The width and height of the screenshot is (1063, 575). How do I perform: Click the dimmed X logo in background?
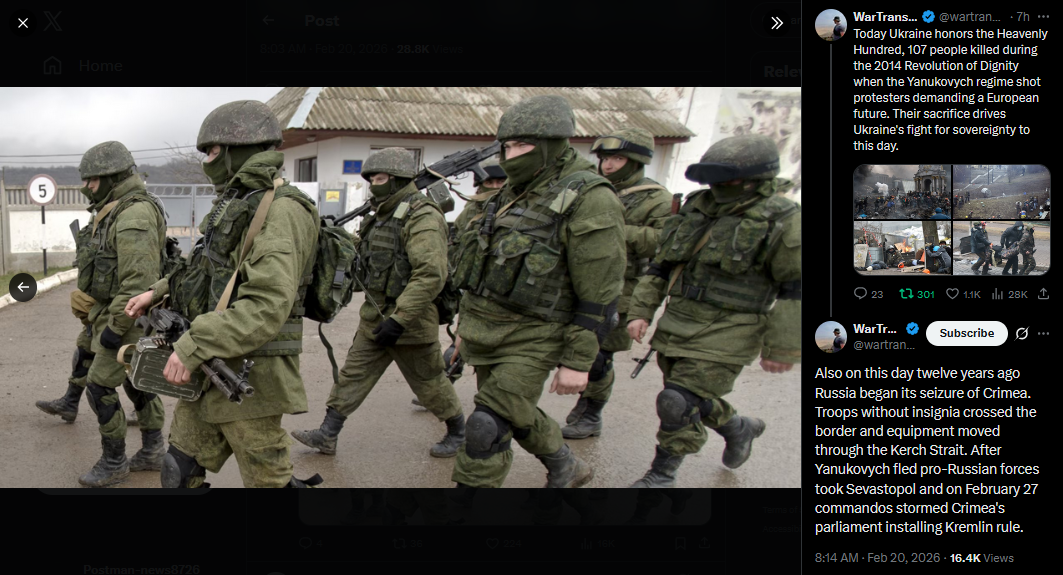pos(53,21)
